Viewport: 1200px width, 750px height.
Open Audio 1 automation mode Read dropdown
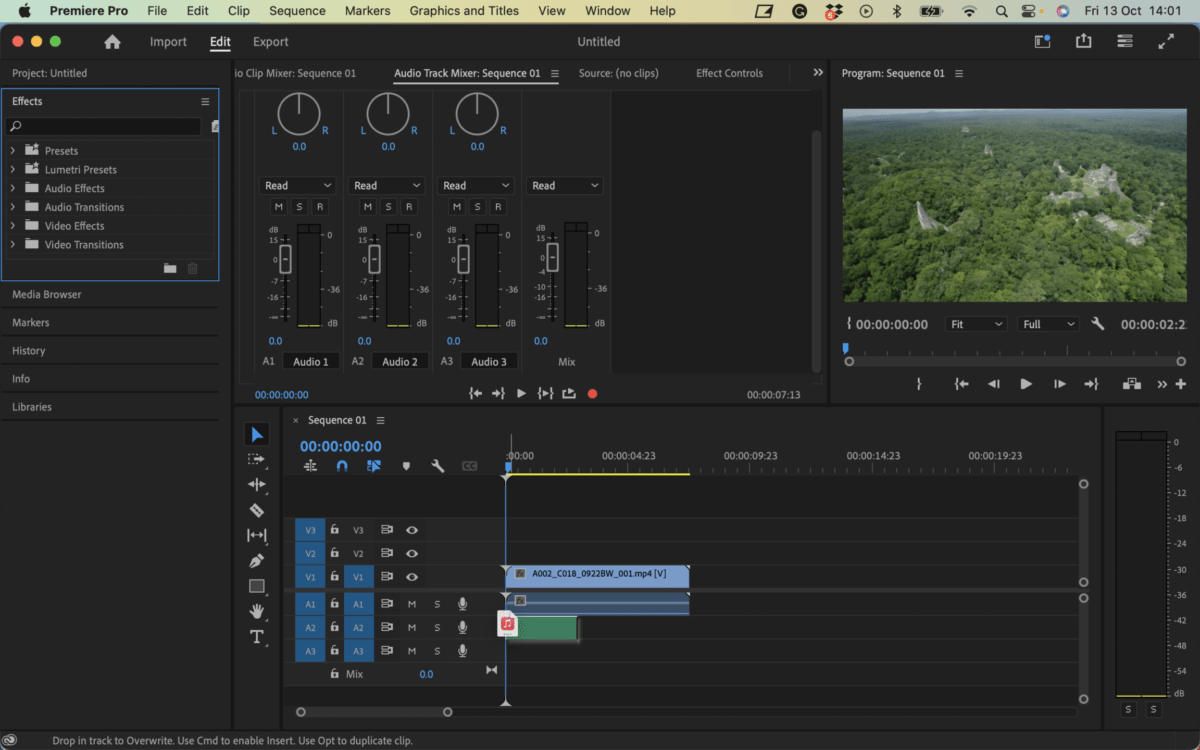pyautogui.click(x=298, y=186)
